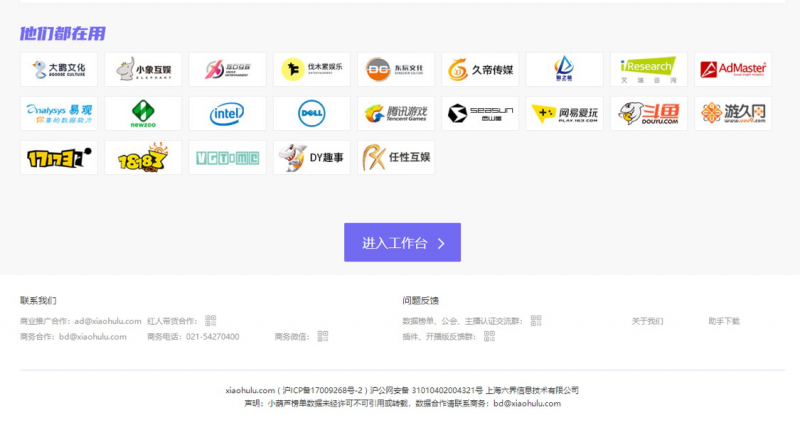Screen dimensions: 800x425
Task: Click the Dell logo
Action: click(312, 113)
